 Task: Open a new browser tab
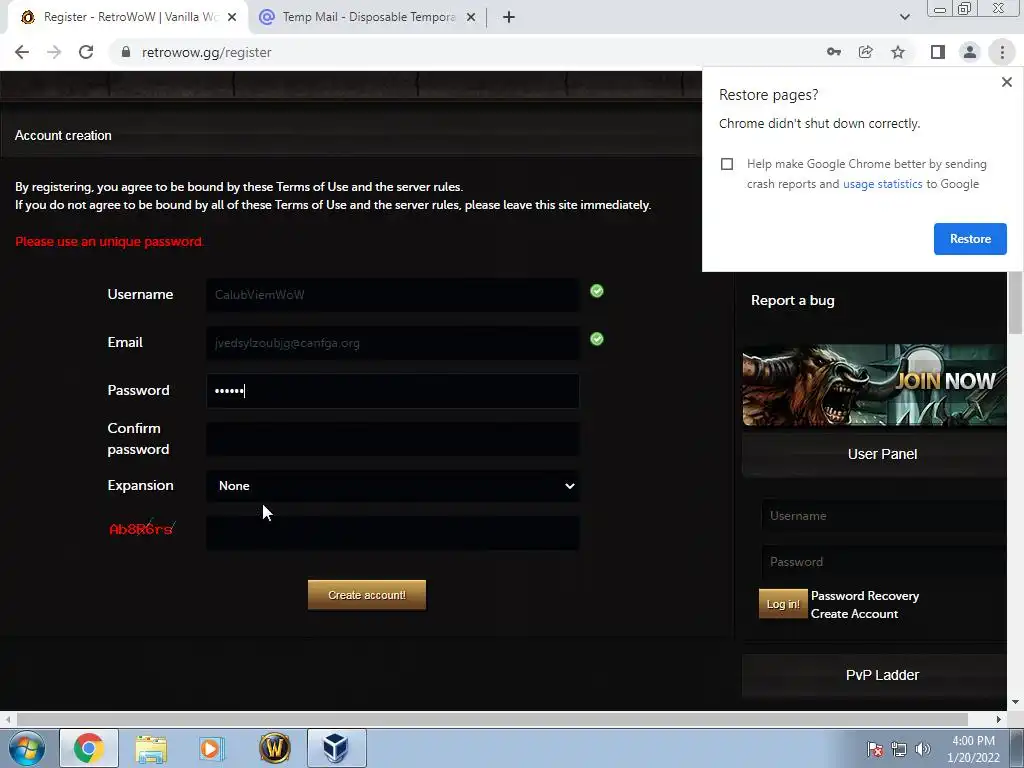(x=509, y=17)
